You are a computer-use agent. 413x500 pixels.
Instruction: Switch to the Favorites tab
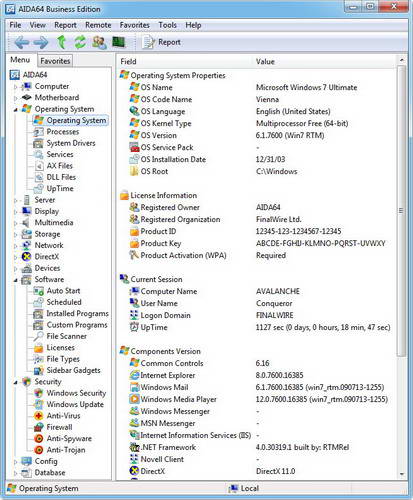click(x=55, y=61)
